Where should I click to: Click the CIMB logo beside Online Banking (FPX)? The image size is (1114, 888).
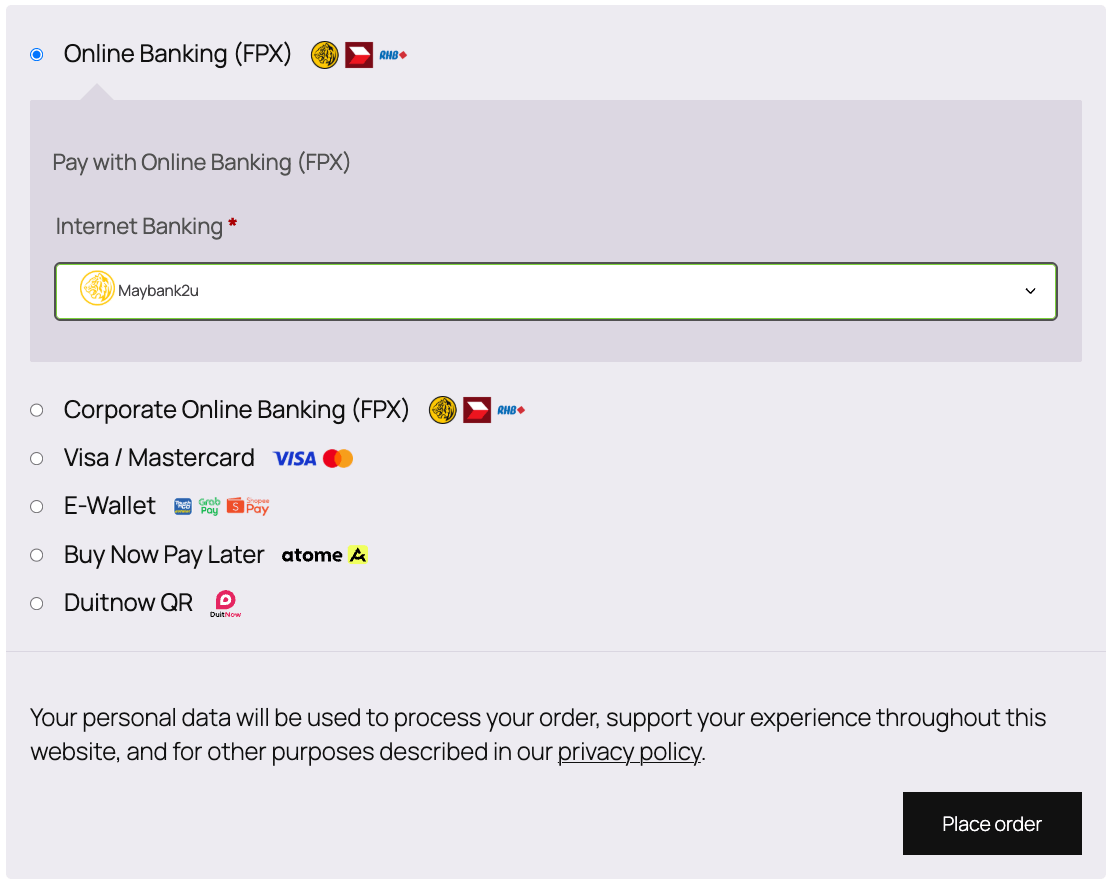tap(359, 55)
